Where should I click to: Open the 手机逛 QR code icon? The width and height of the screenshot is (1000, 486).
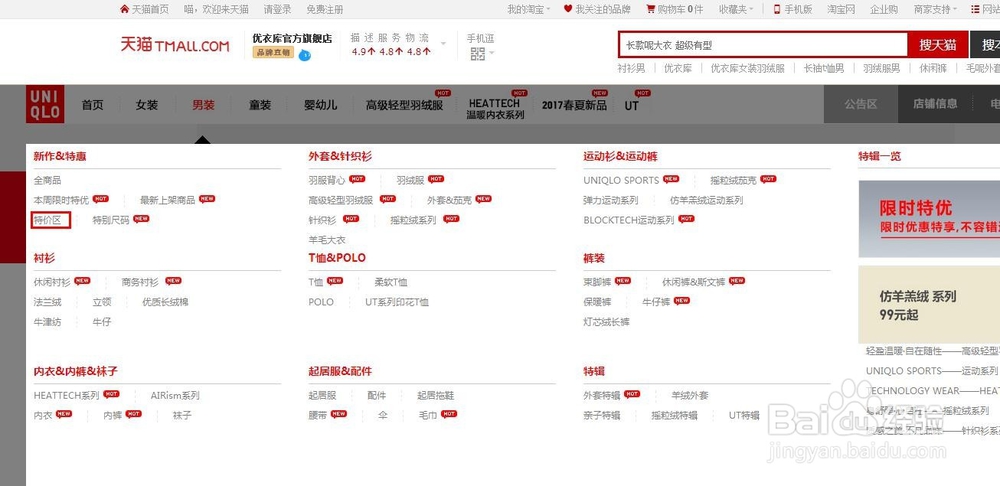coord(478,54)
